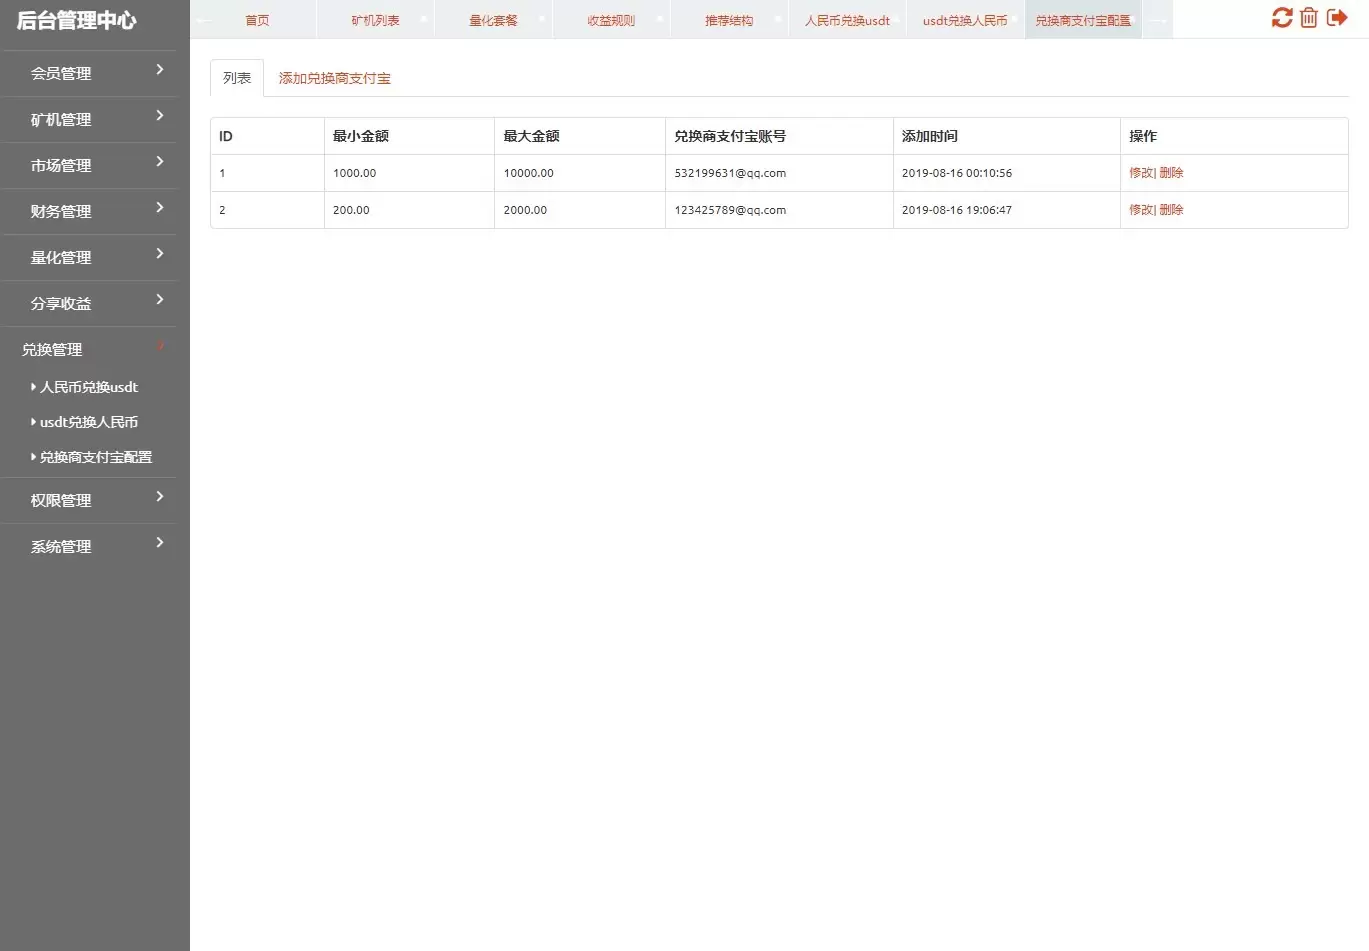Click the 10000.00 maximum amount cell

click(x=580, y=173)
